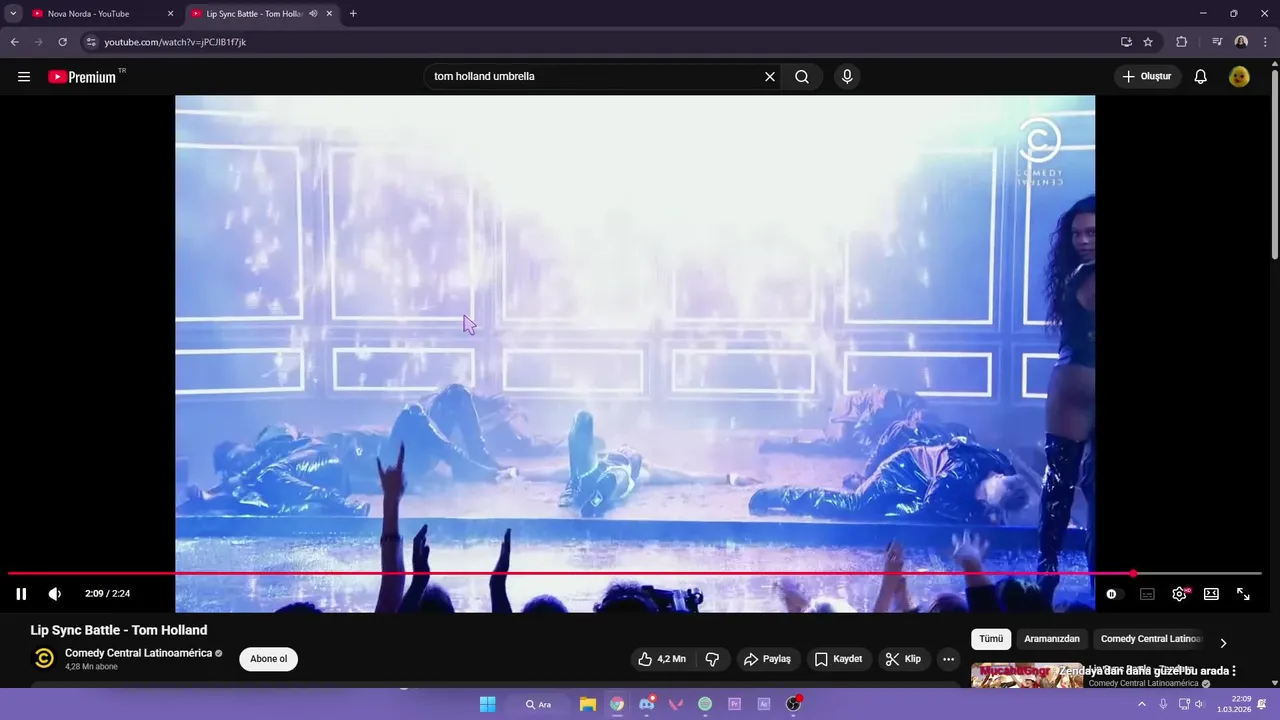
Task: Open the suggested video thumbnail
Action: tap(1027, 676)
